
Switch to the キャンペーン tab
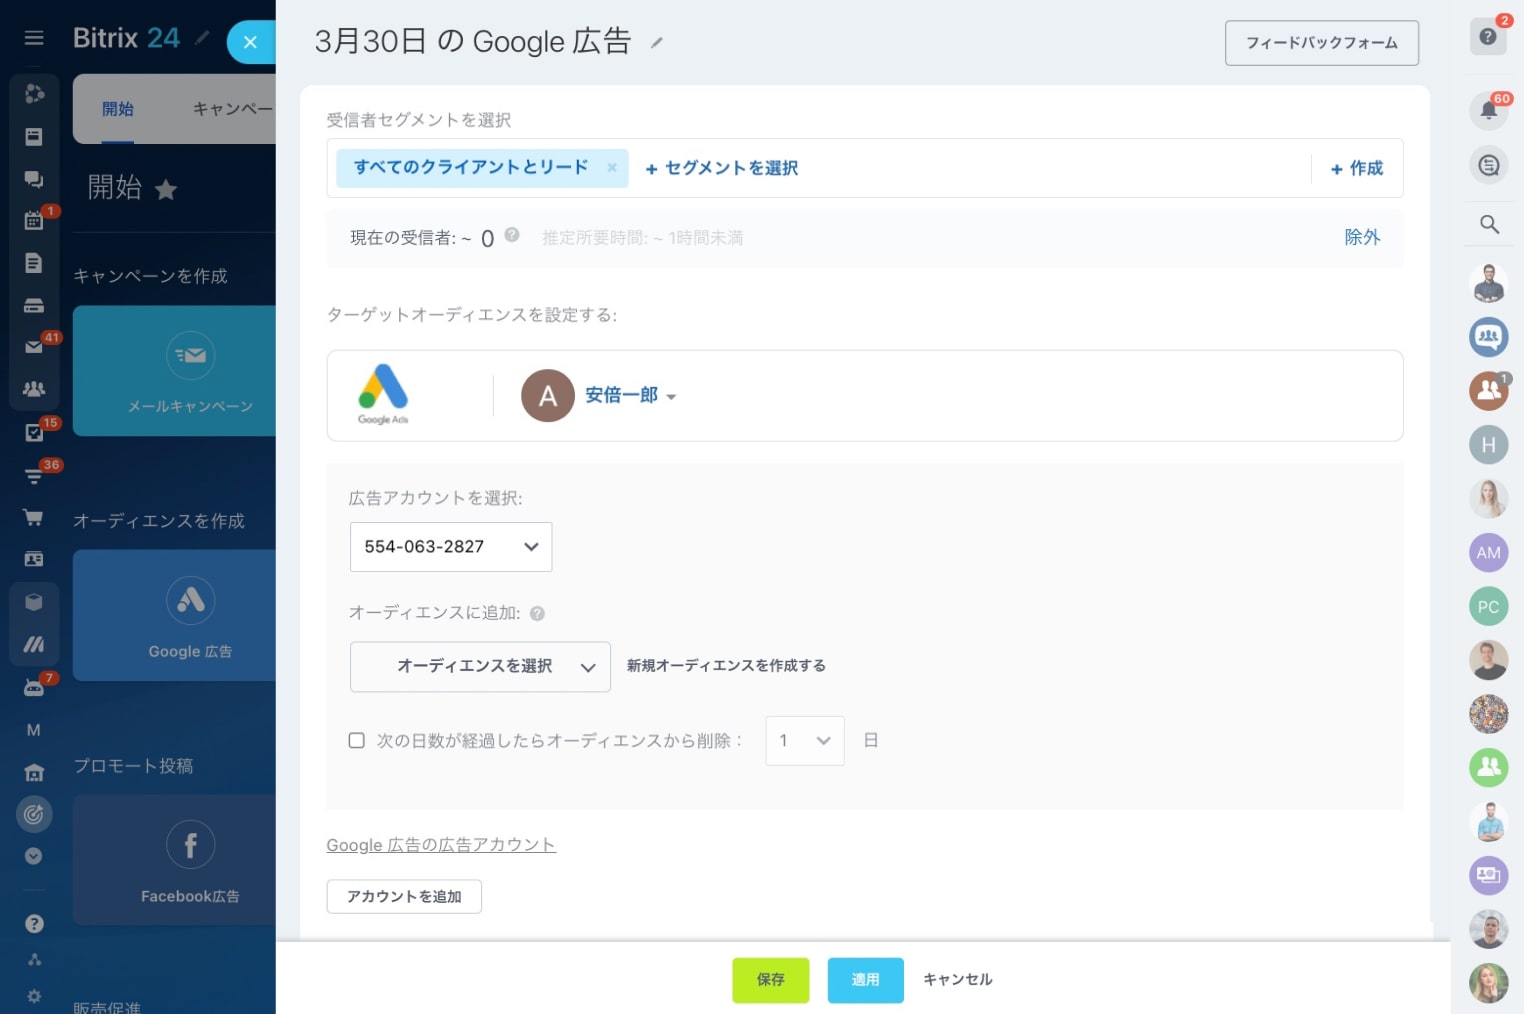(232, 109)
